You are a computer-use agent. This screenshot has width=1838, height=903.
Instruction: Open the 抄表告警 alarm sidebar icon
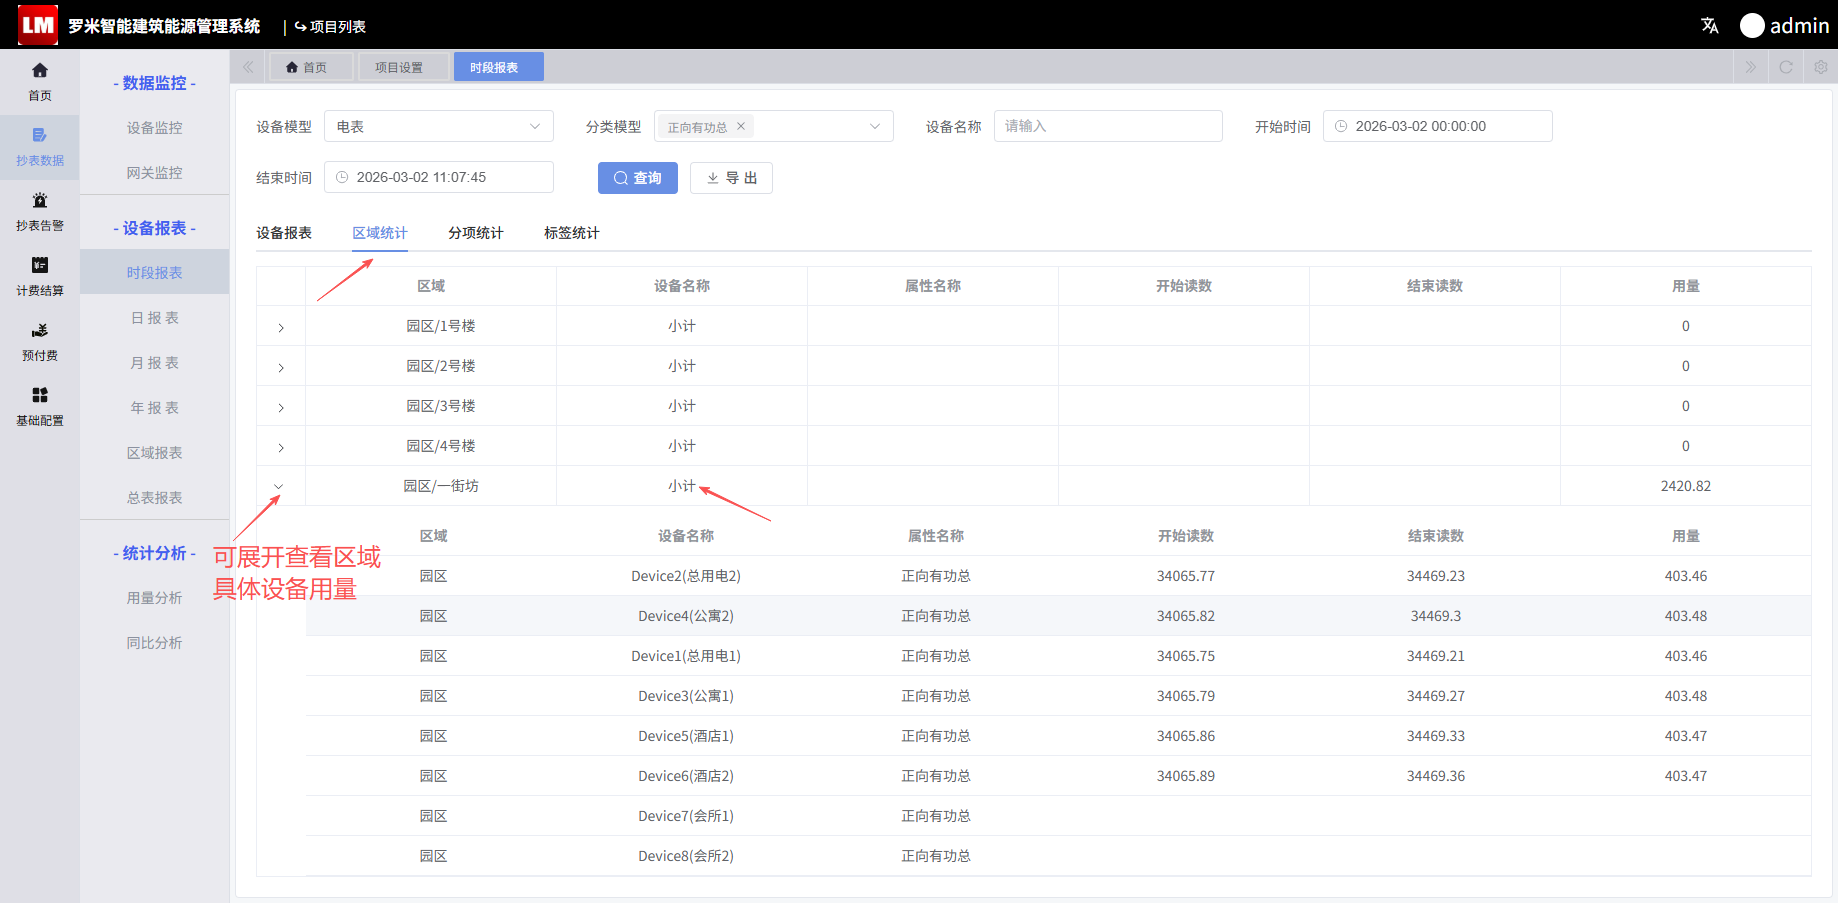tap(40, 211)
